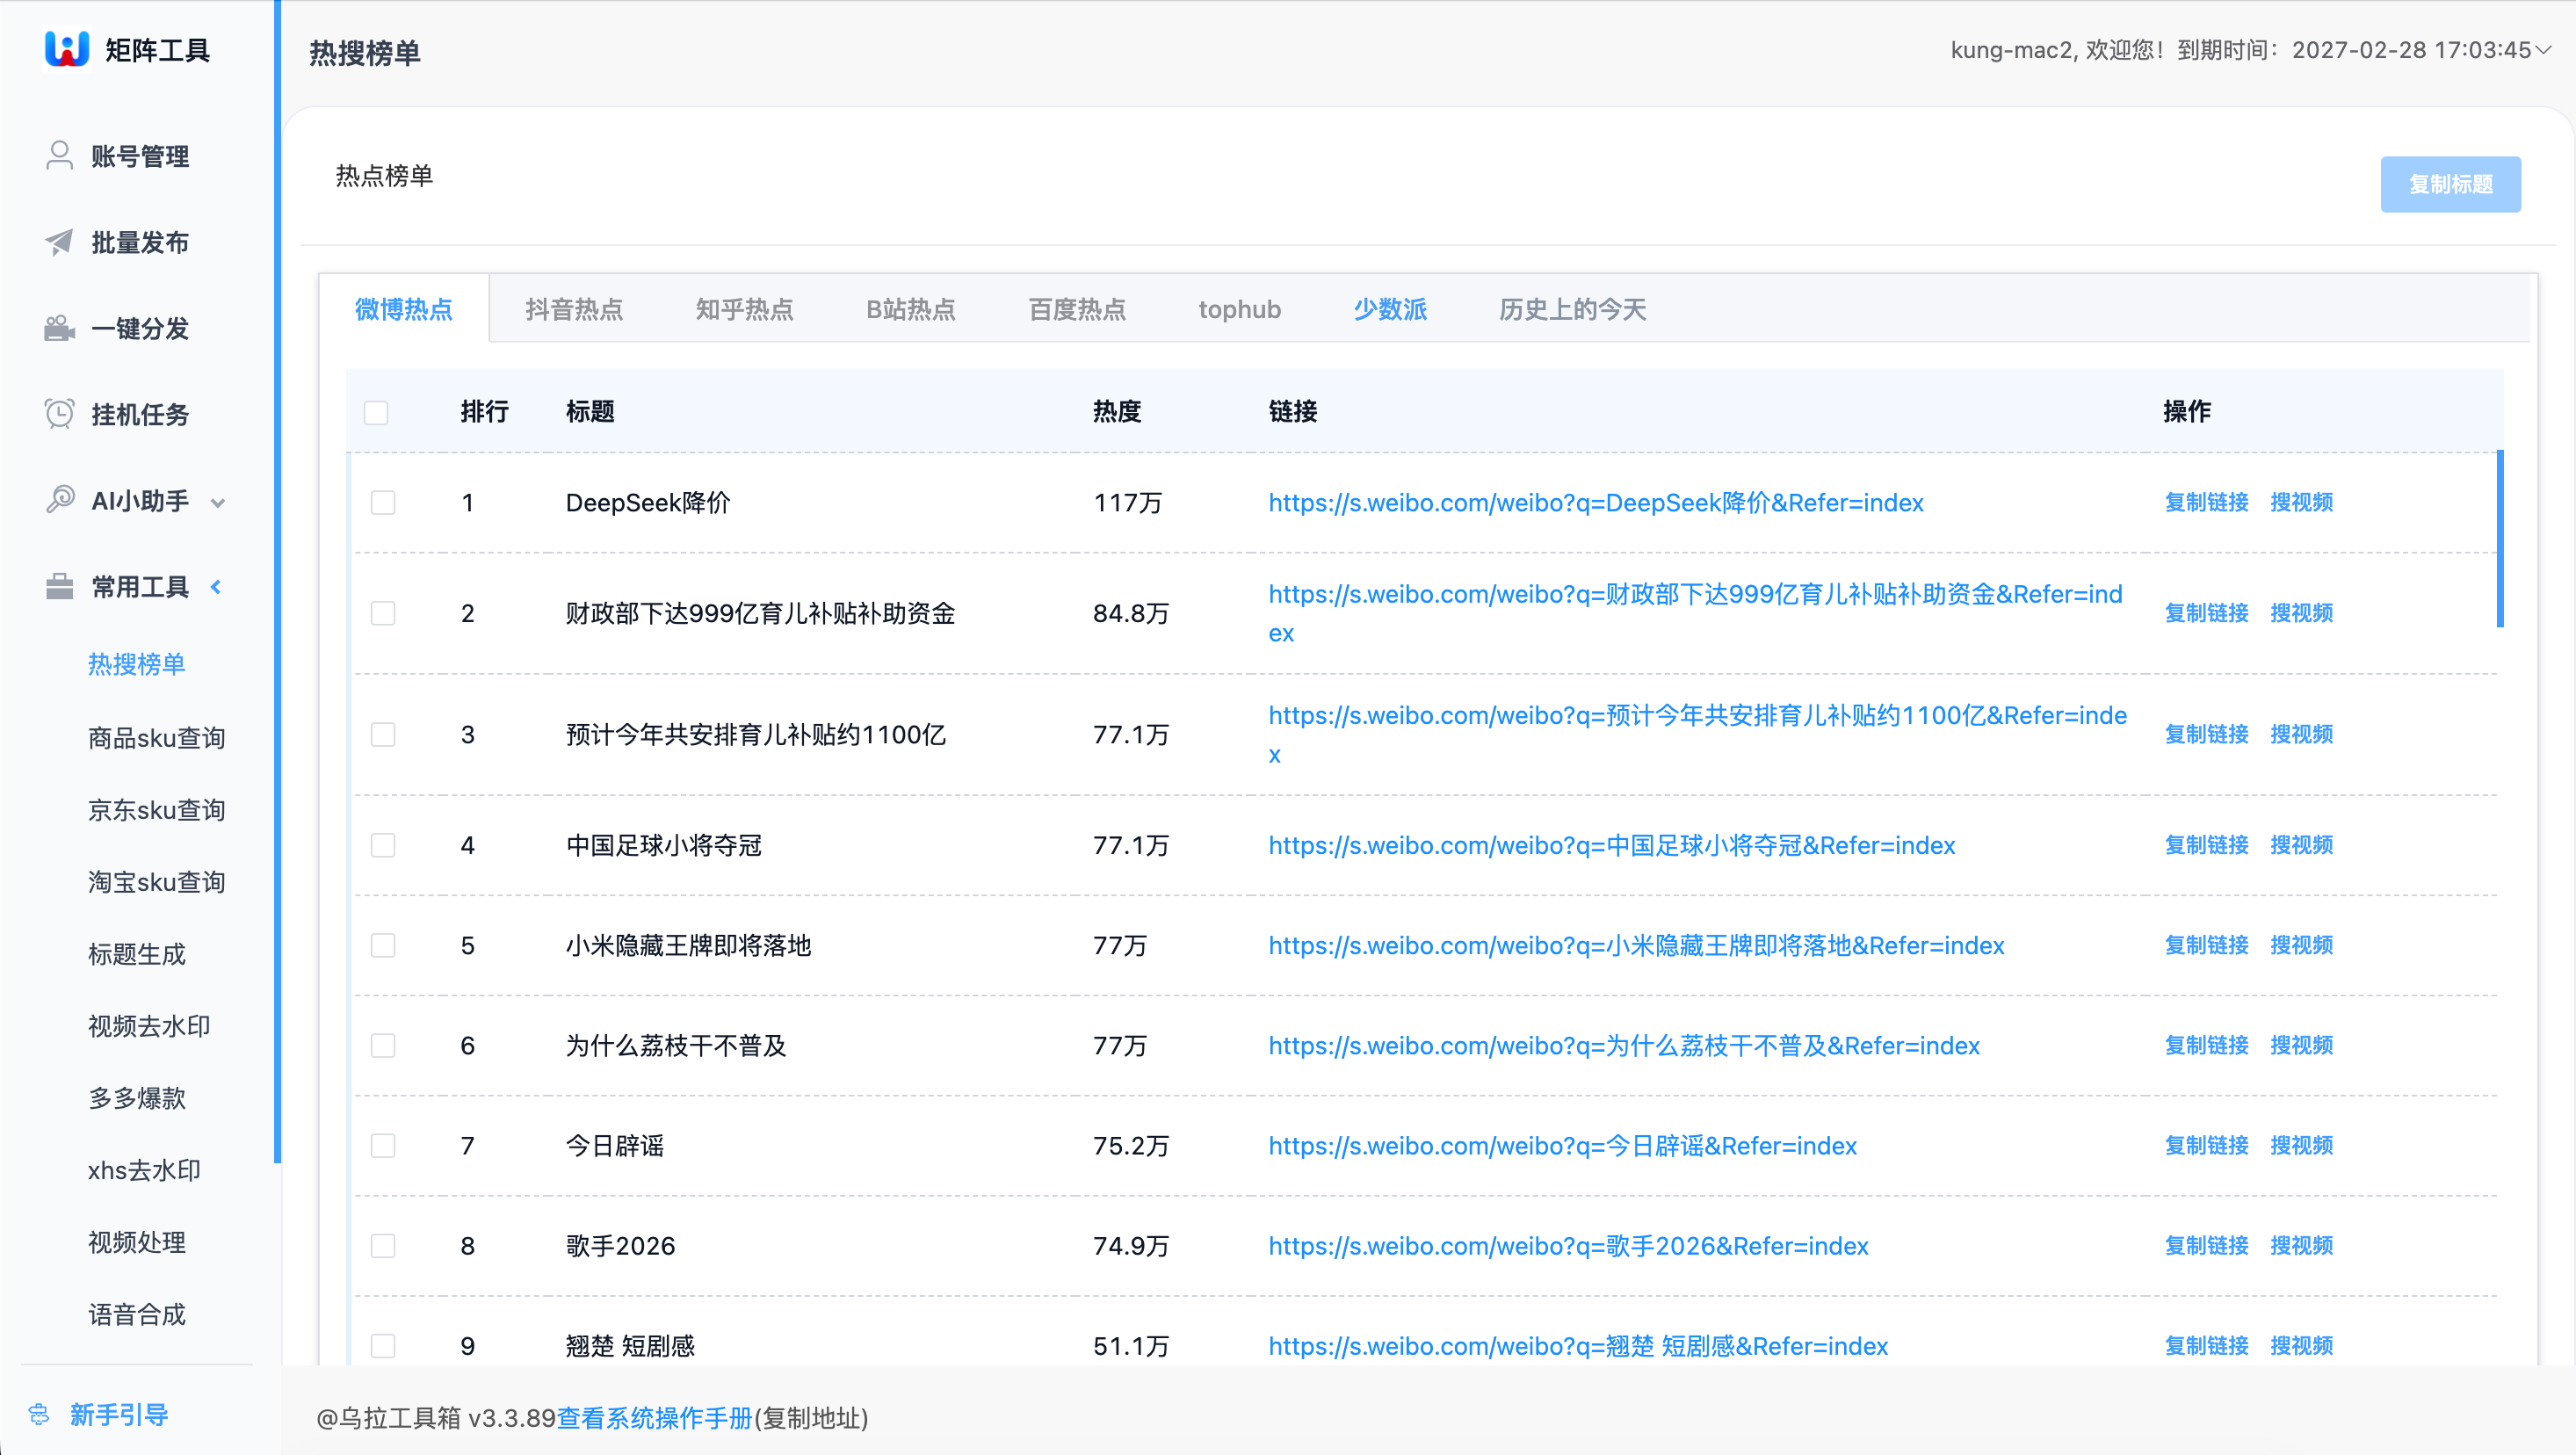This screenshot has width=2576, height=1455.
Task: Click 复制链接 for 翘楚 短剧感 row
Action: click(2206, 1345)
